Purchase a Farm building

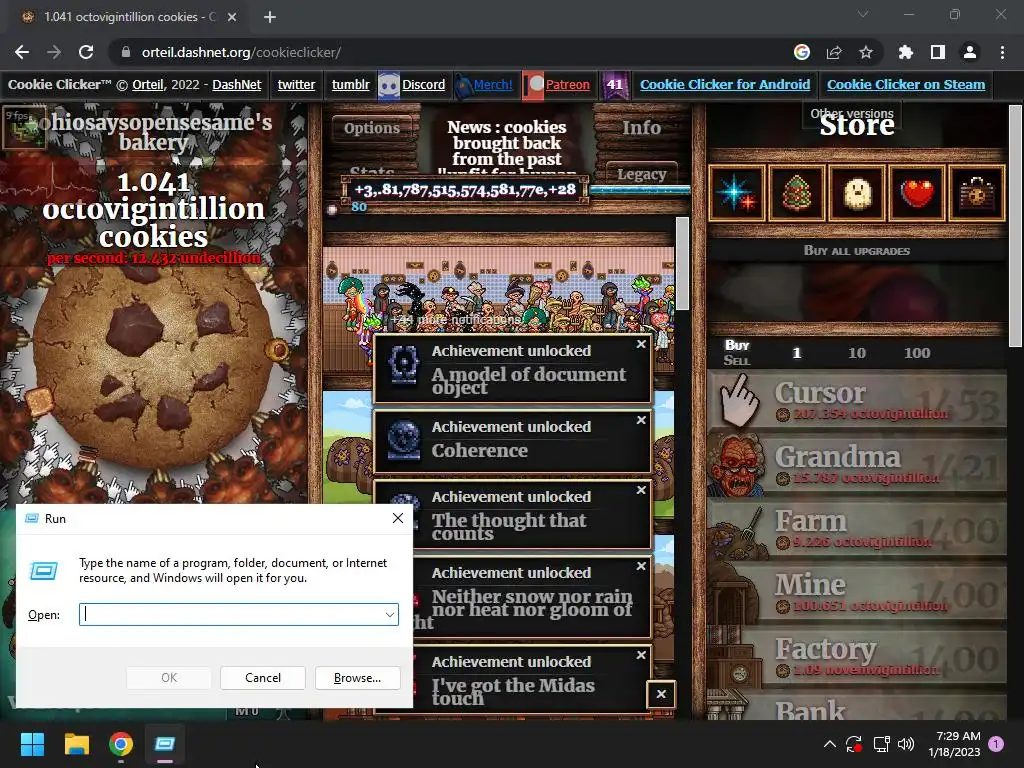(857, 528)
